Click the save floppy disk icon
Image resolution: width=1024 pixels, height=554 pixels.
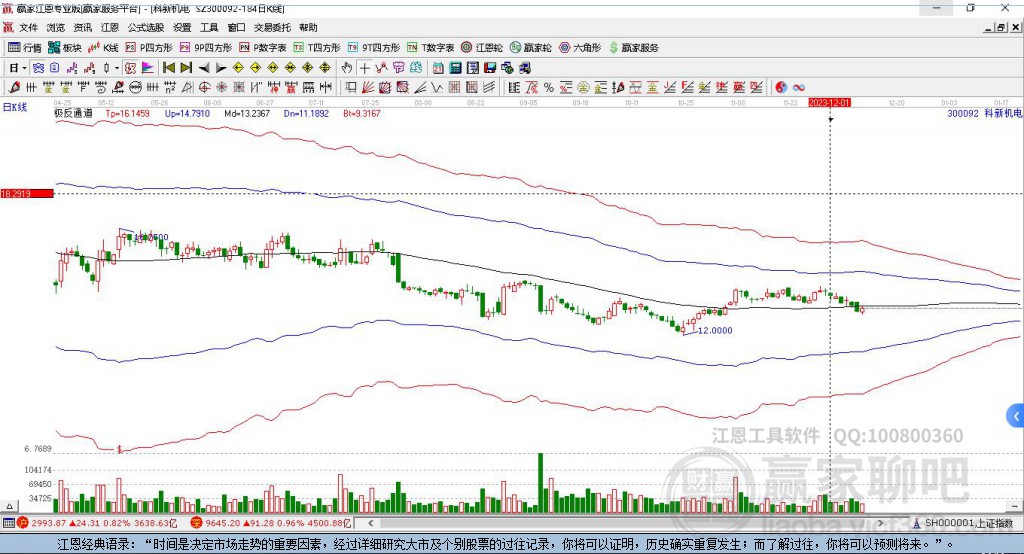pos(490,68)
